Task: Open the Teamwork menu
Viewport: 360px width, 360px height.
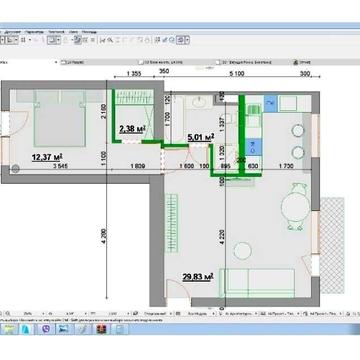Action: pos(56,32)
